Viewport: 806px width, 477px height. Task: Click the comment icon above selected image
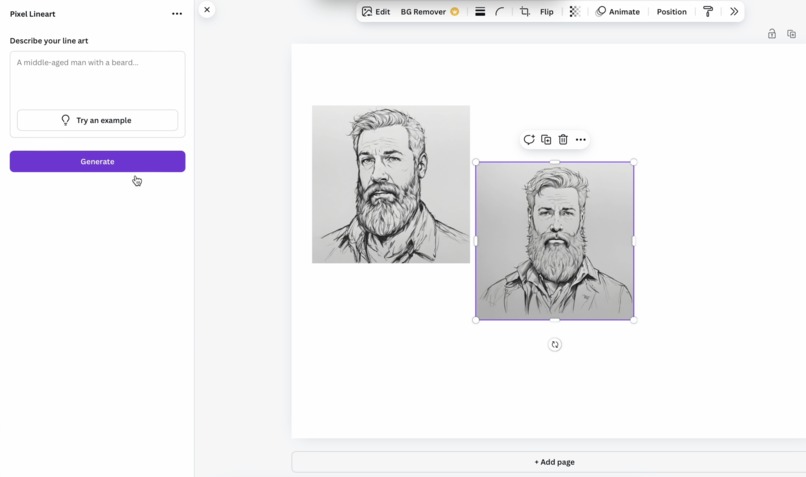pyautogui.click(x=529, y=139)
